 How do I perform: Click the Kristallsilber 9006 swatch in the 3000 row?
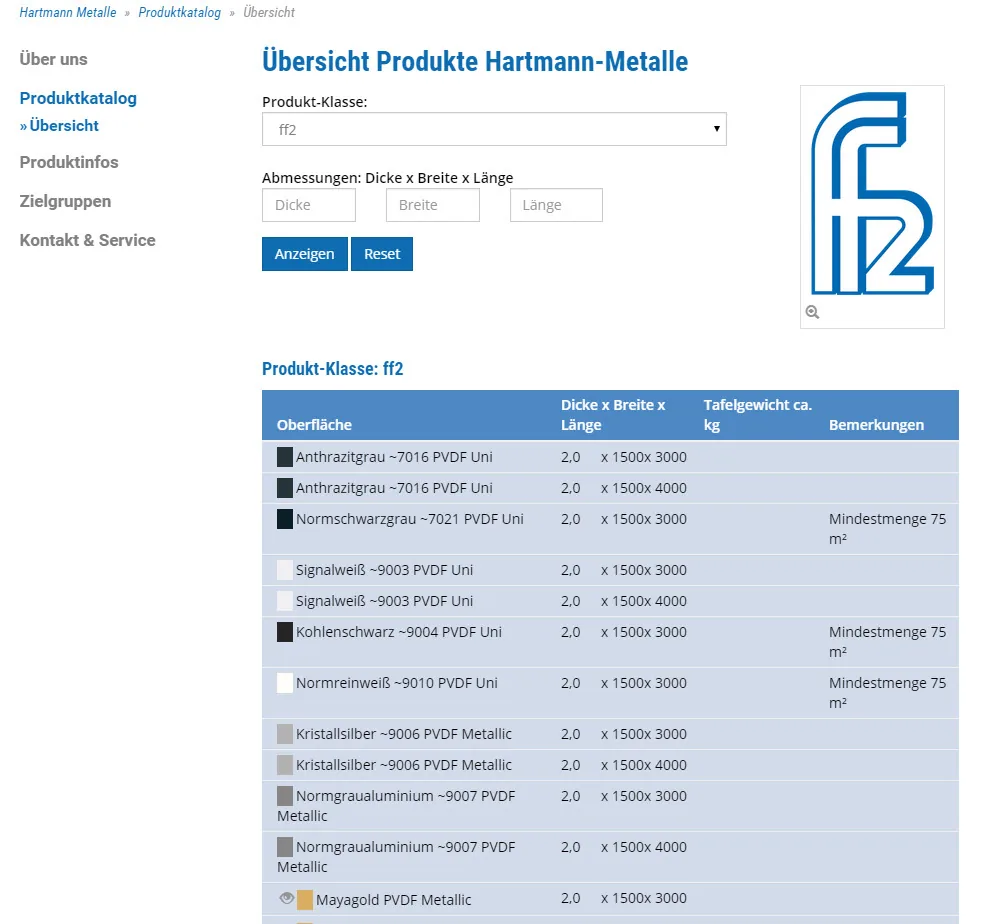[x=285, y=734]
